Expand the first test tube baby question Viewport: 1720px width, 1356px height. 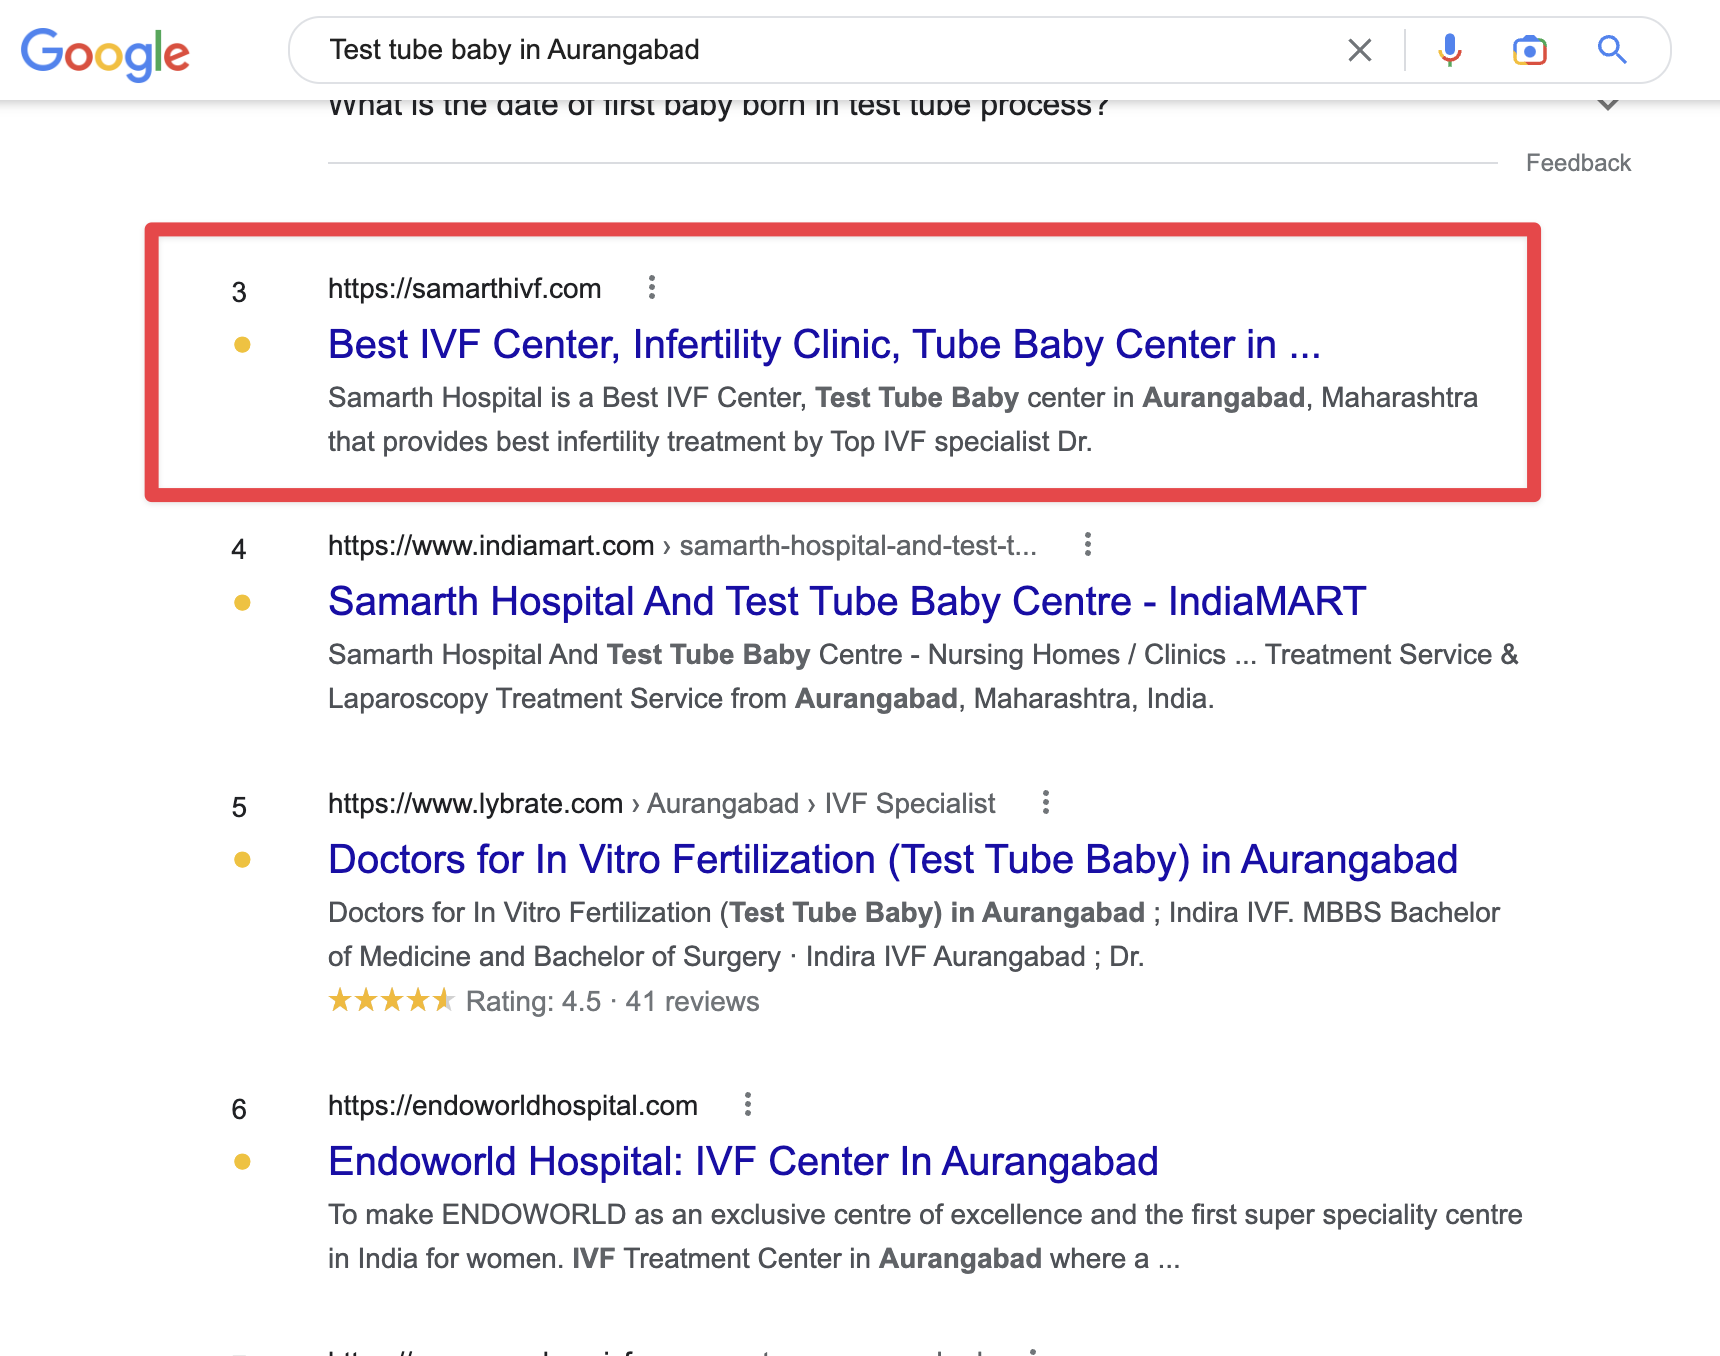click(x=1608, y=105)
